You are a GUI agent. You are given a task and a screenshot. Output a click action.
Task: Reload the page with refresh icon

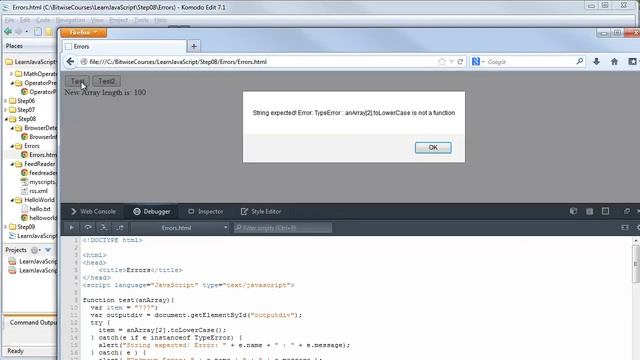[x=460, y=62]
